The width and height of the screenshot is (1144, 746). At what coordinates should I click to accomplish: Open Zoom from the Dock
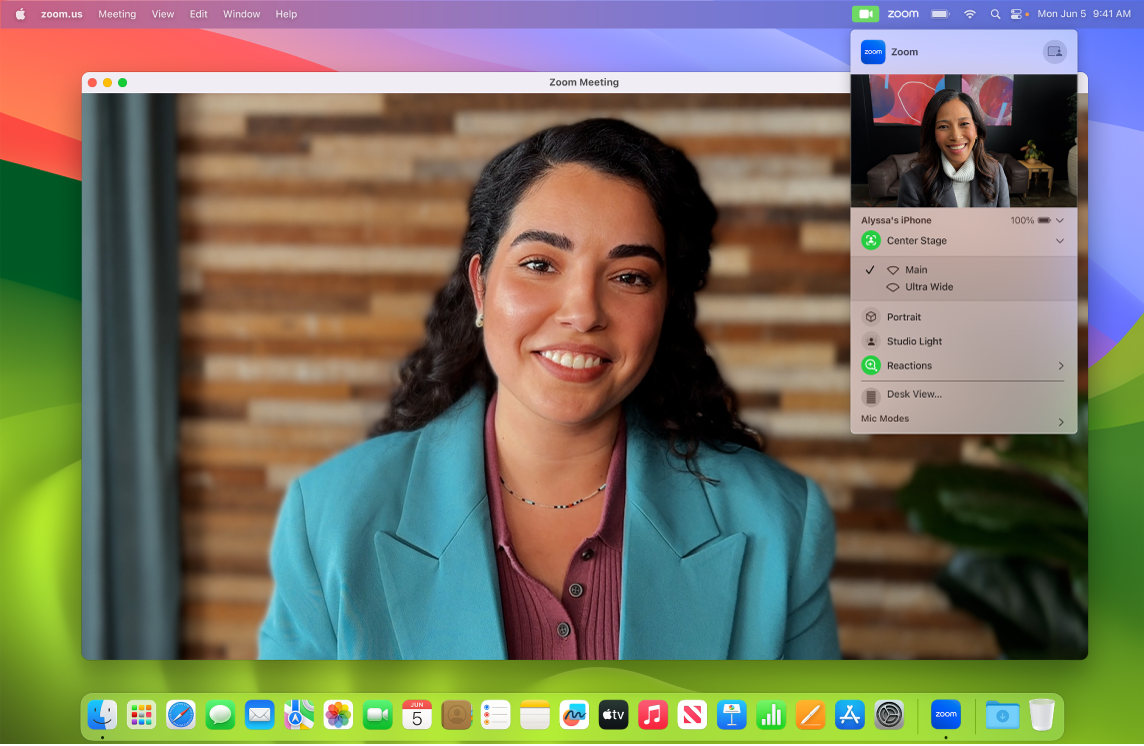coord(945,715)
